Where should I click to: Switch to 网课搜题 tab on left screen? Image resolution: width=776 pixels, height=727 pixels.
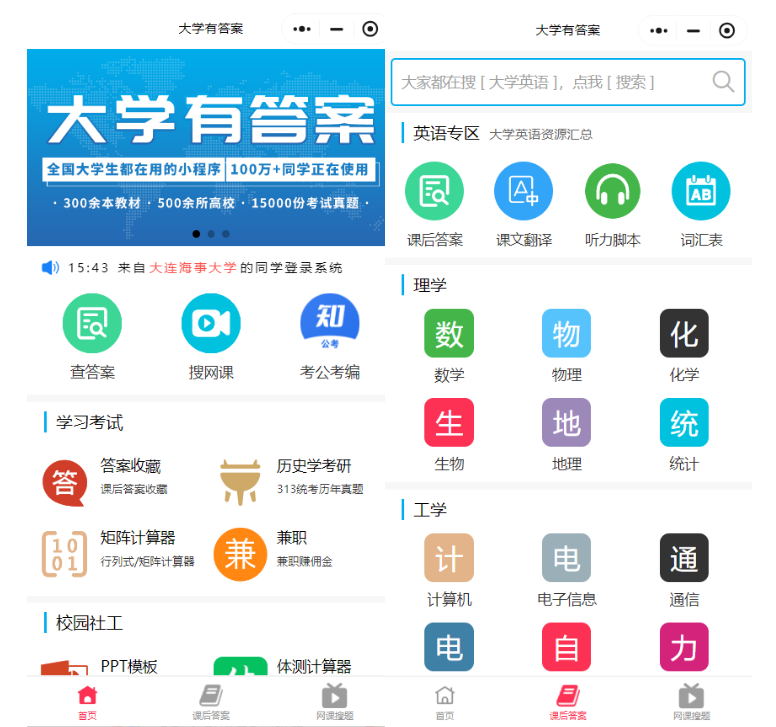coord(334,702)
